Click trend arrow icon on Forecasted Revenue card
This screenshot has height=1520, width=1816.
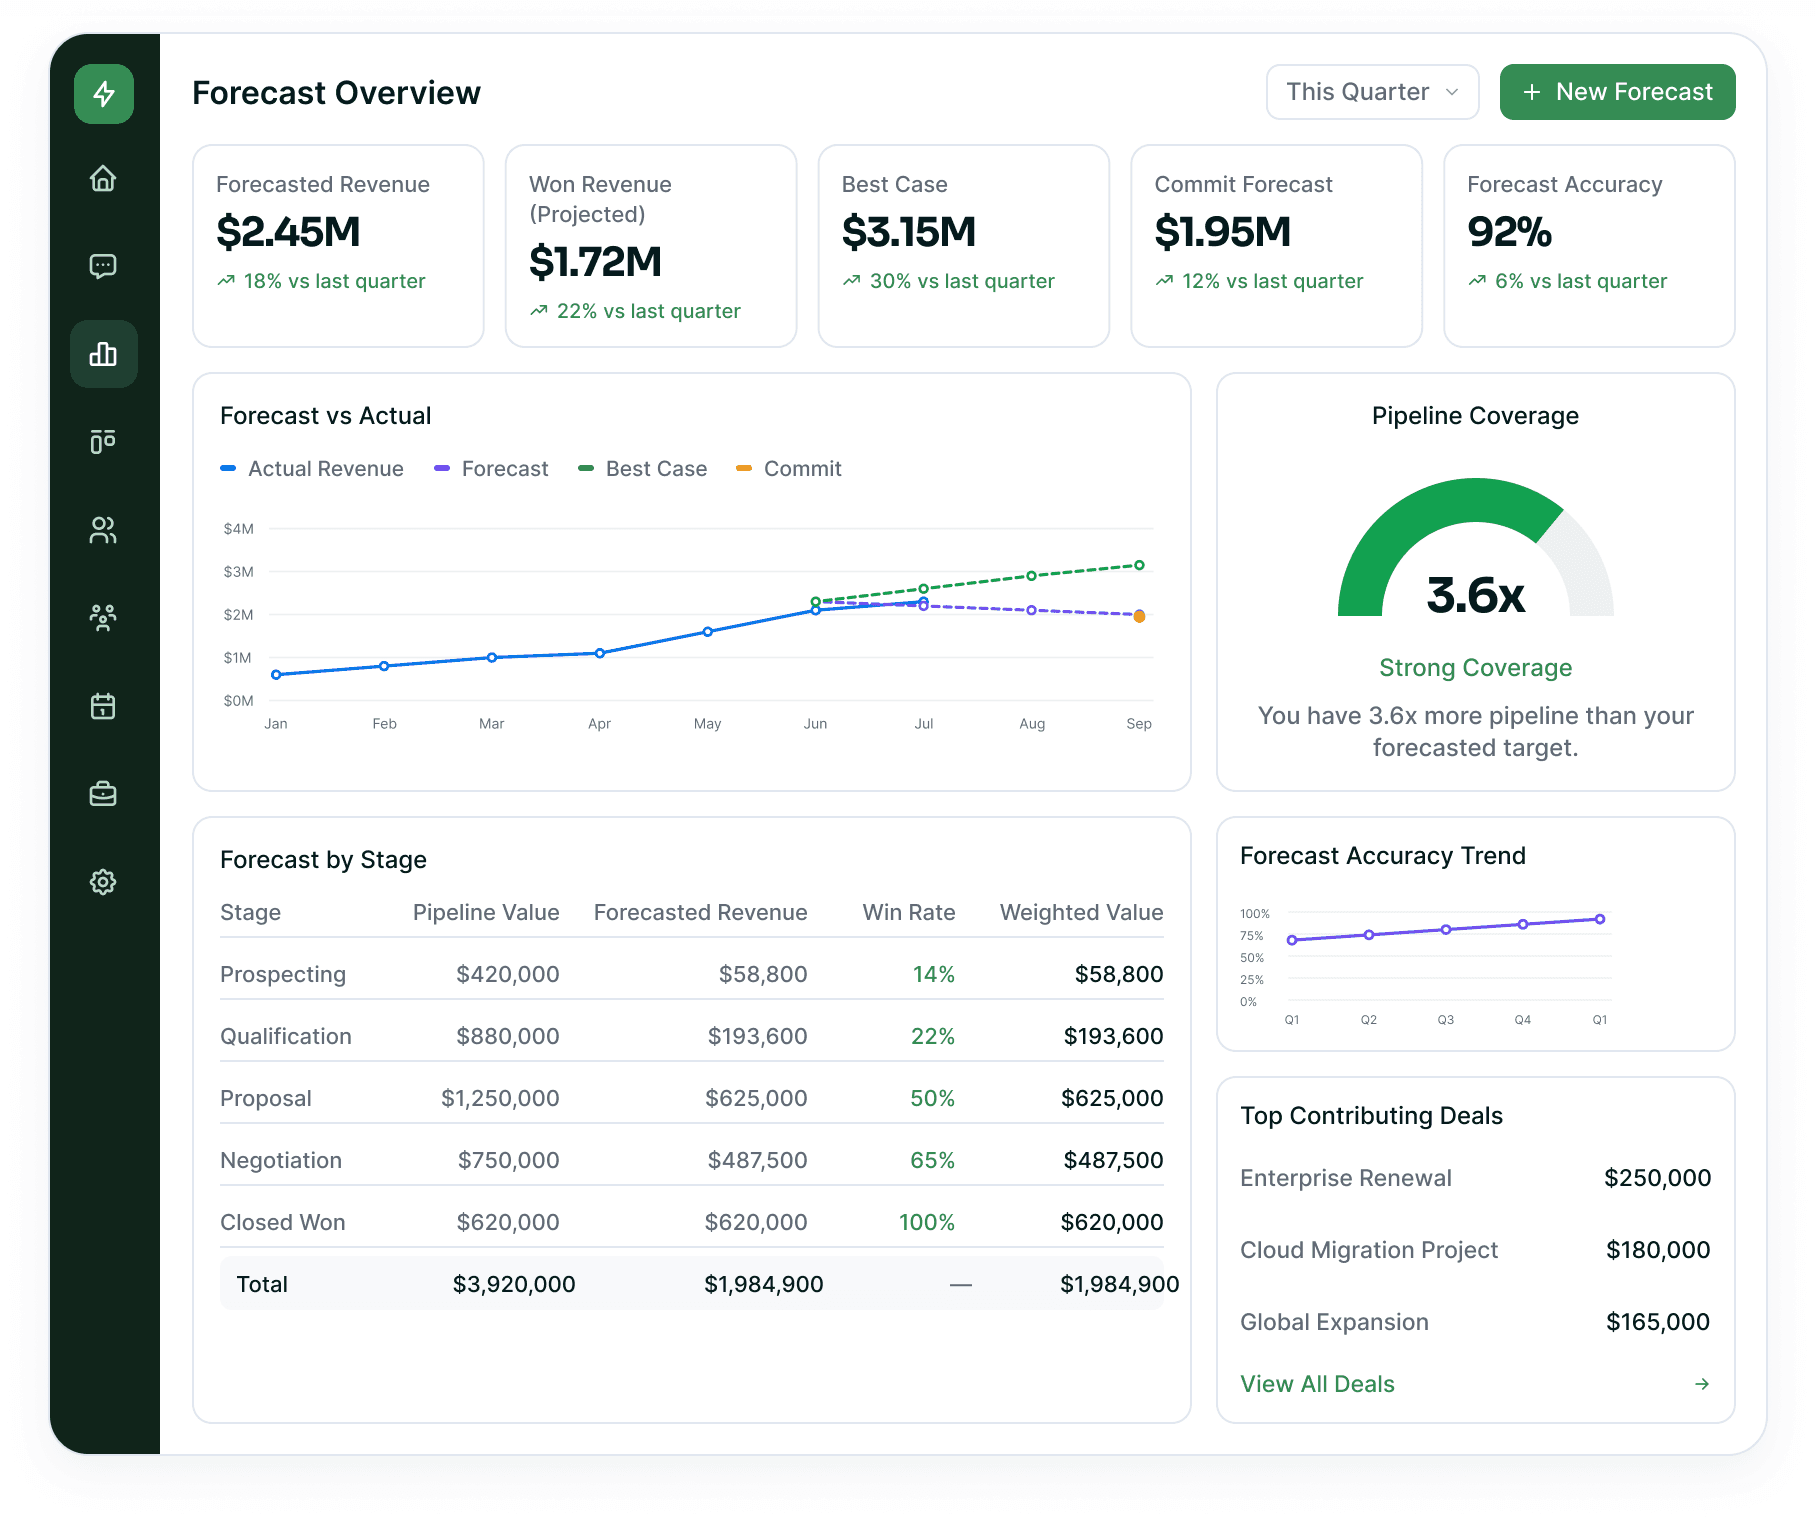226,281
